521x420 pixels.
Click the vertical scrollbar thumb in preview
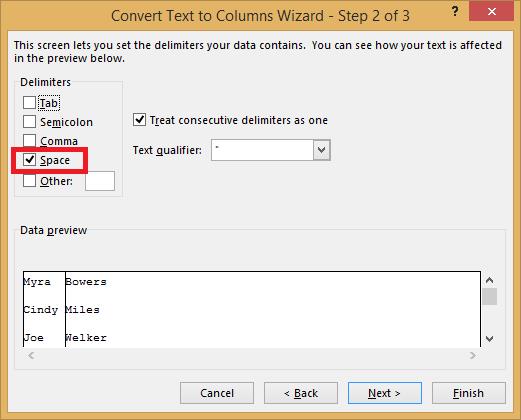489,296
